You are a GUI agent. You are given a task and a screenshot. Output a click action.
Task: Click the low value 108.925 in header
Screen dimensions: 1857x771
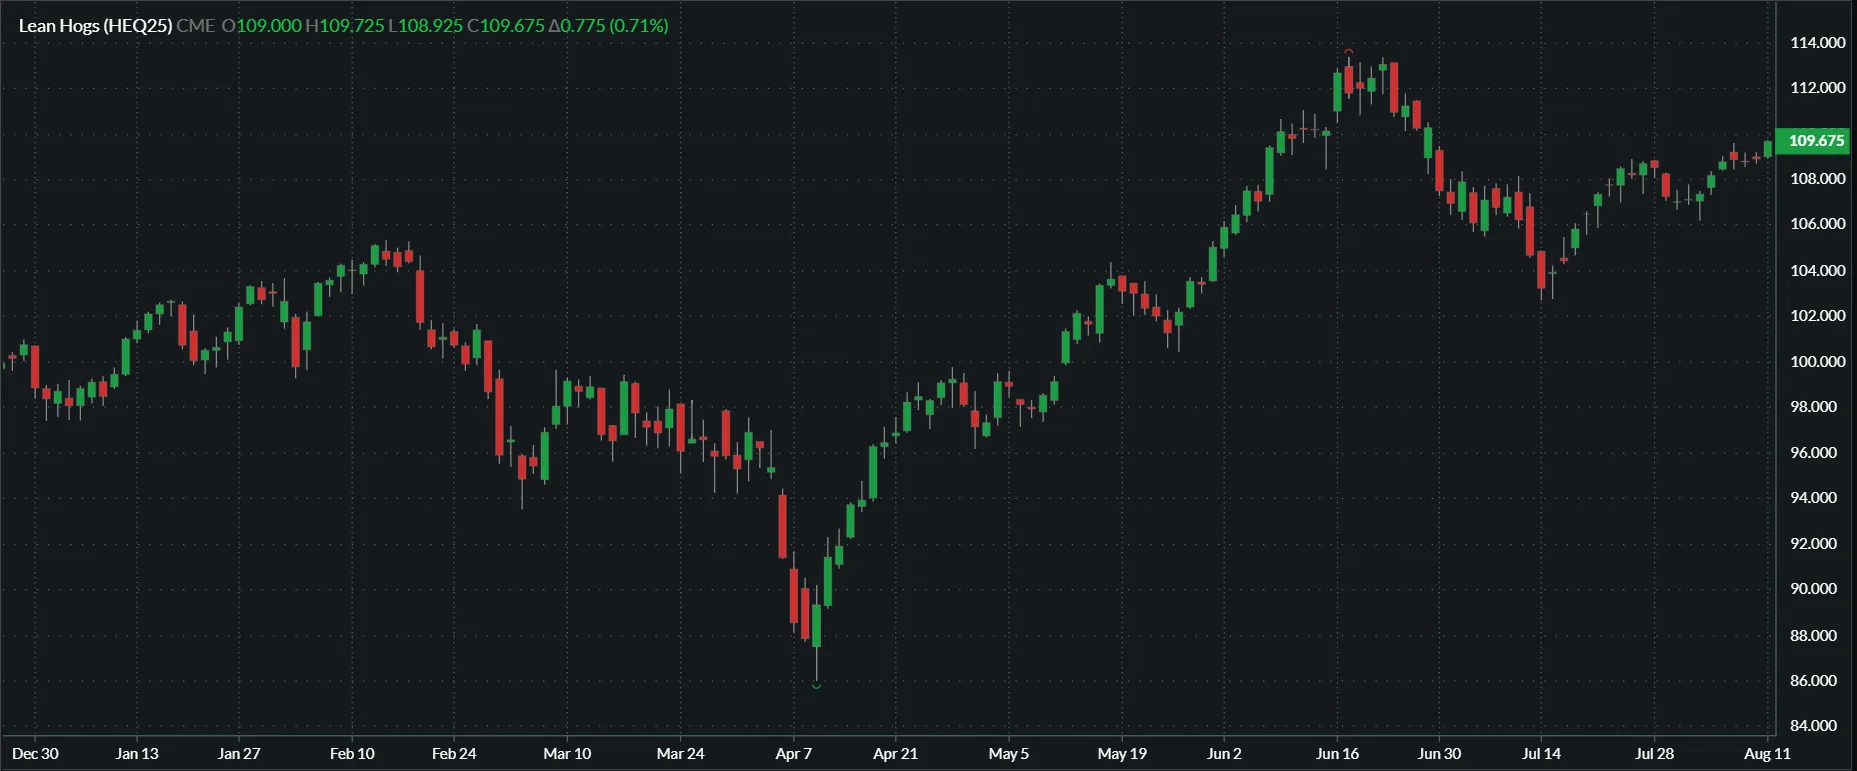coord(430,26)
